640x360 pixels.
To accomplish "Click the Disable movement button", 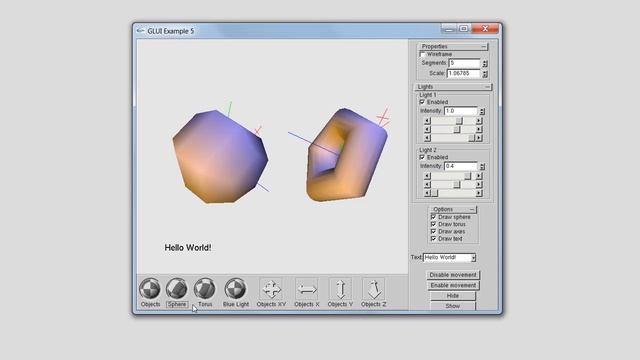I will point(453,275).
